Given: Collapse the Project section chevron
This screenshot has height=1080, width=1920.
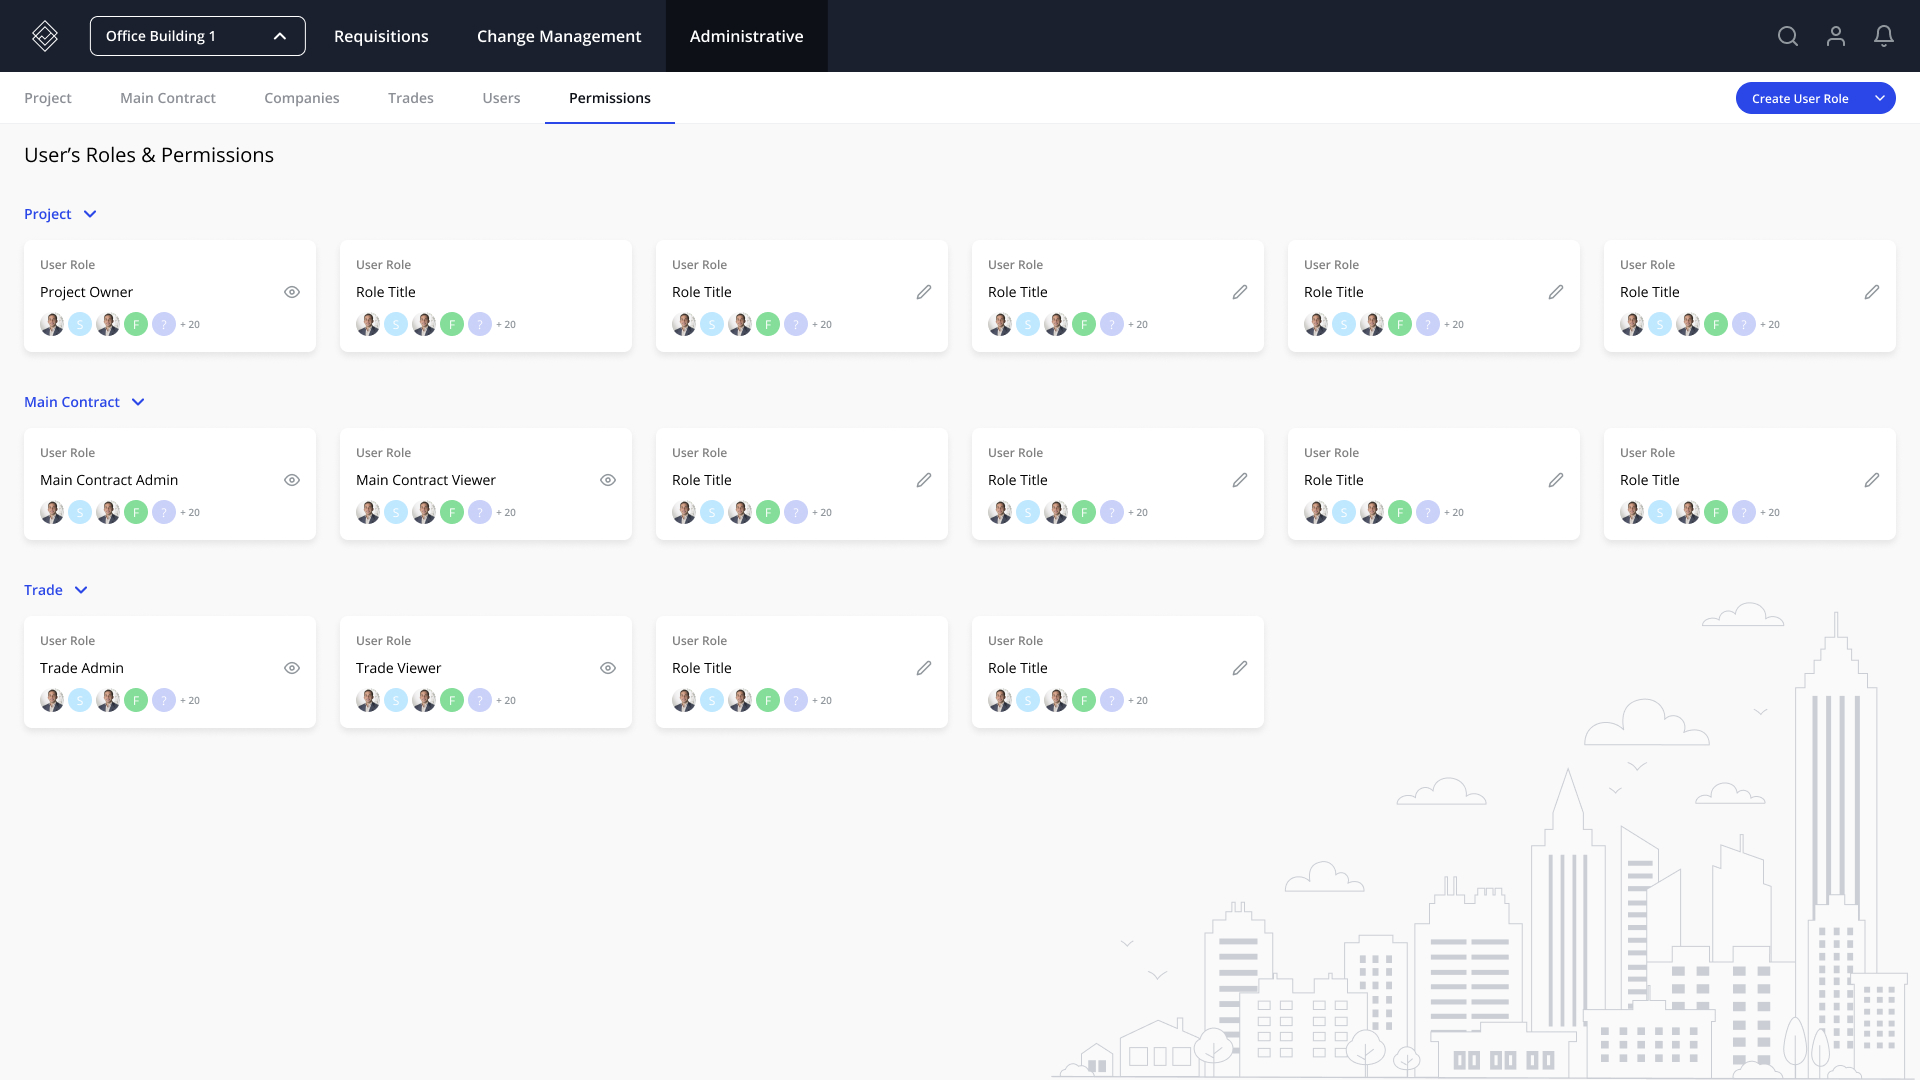Looking at the screenshot, I should pyautogui.click(x=89, y=213).
